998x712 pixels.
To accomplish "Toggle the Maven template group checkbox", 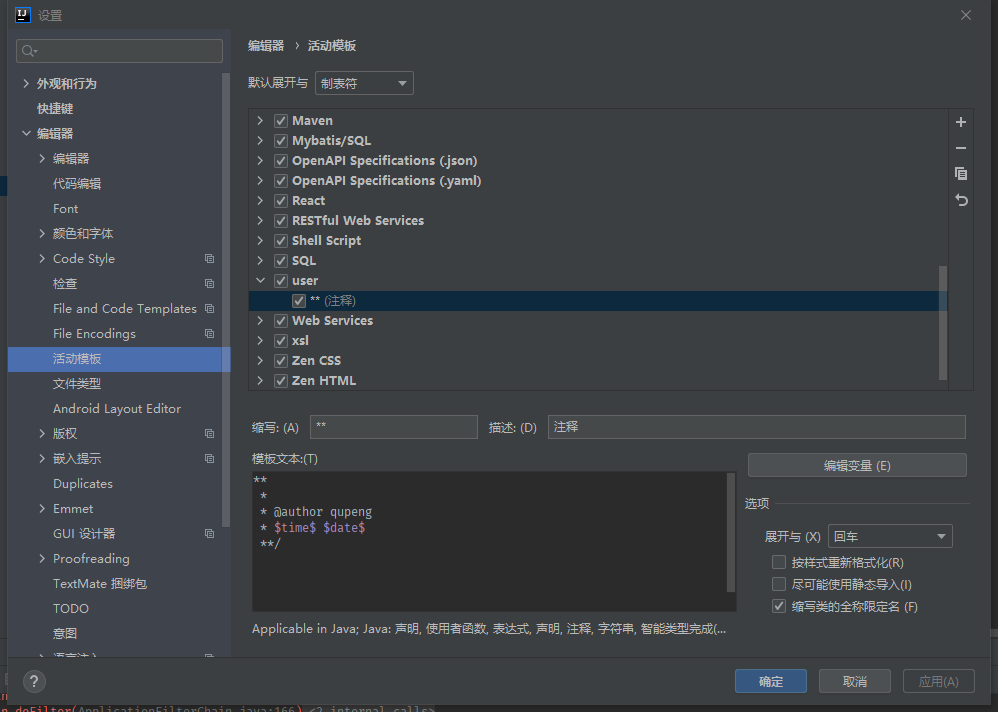I will 281,121.
